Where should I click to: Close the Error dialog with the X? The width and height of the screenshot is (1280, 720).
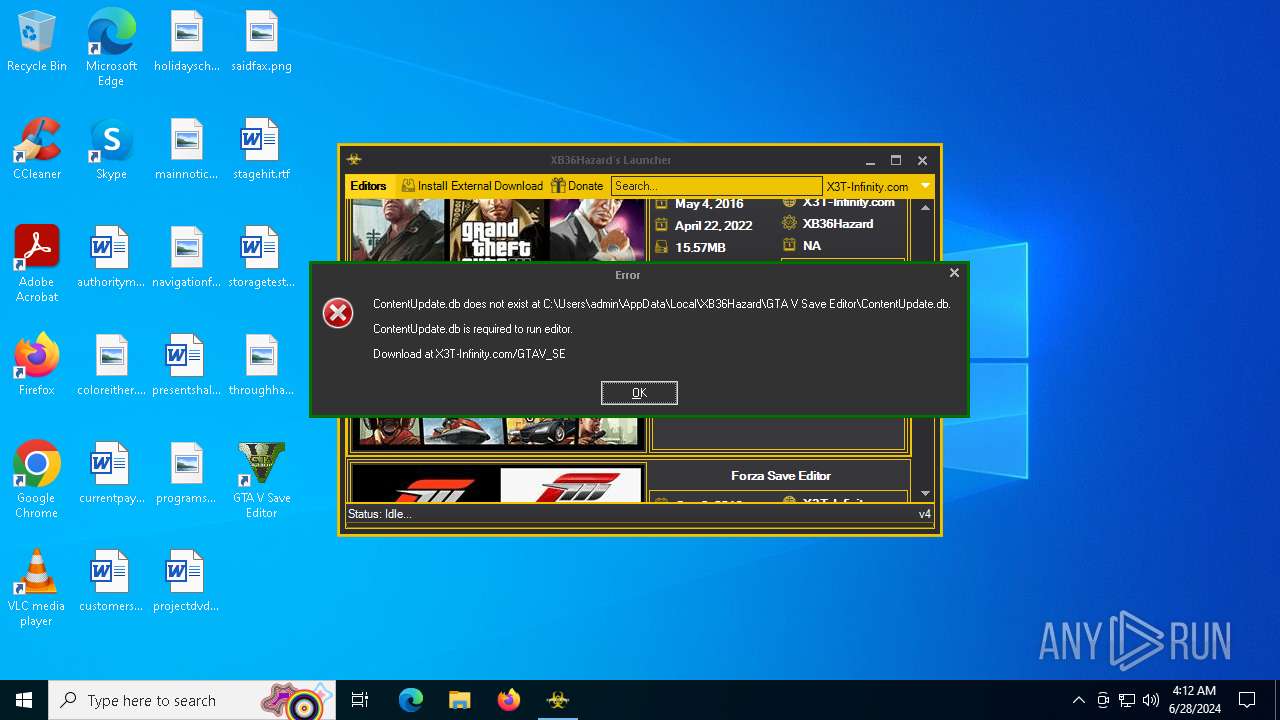954,272
